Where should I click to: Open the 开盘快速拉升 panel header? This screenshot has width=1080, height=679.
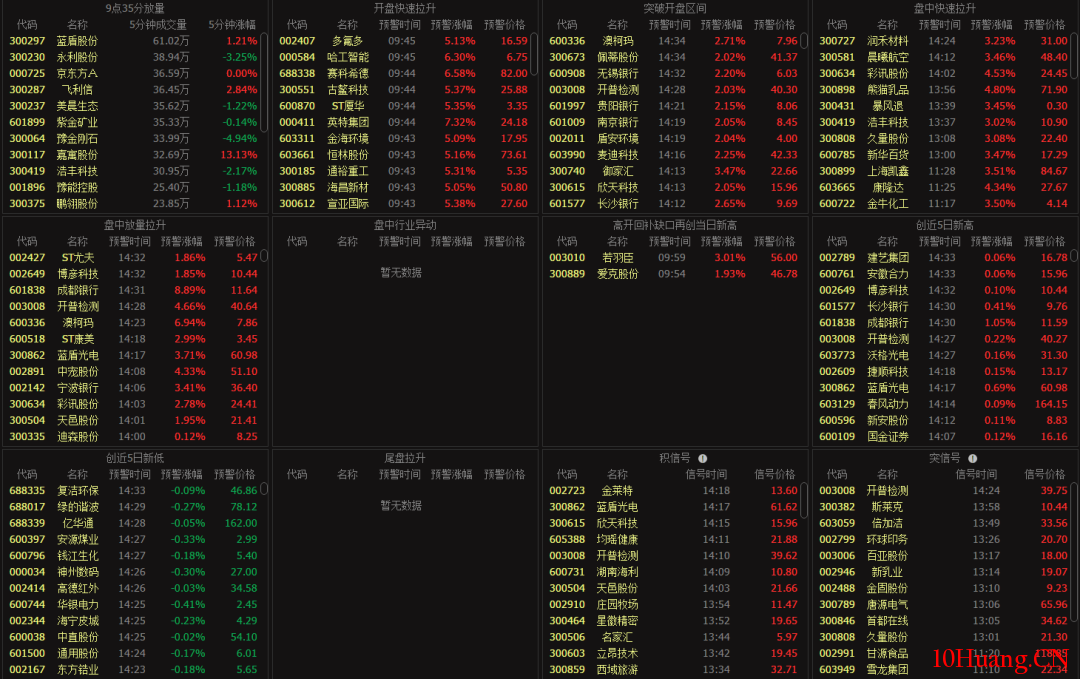click(404, 8)
